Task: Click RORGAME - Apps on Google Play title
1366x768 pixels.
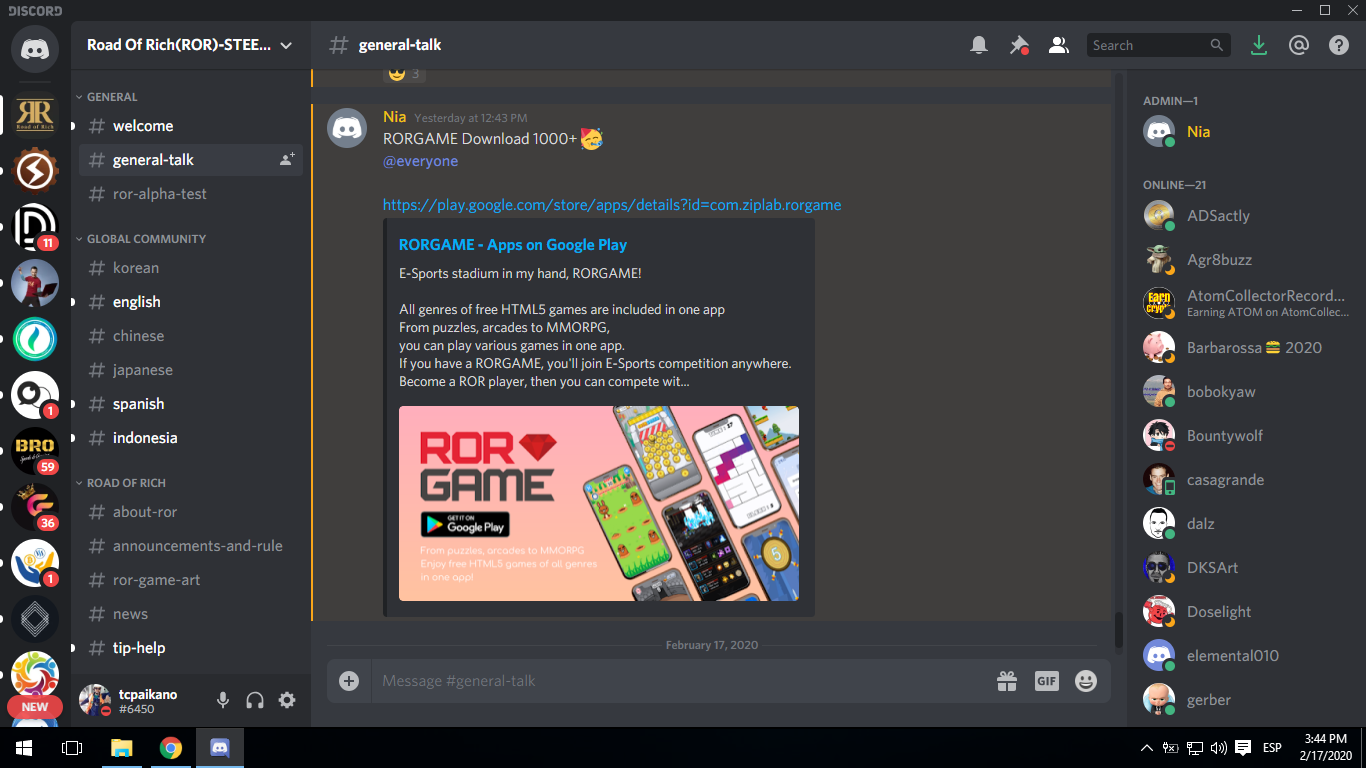Action: point(513,245)
